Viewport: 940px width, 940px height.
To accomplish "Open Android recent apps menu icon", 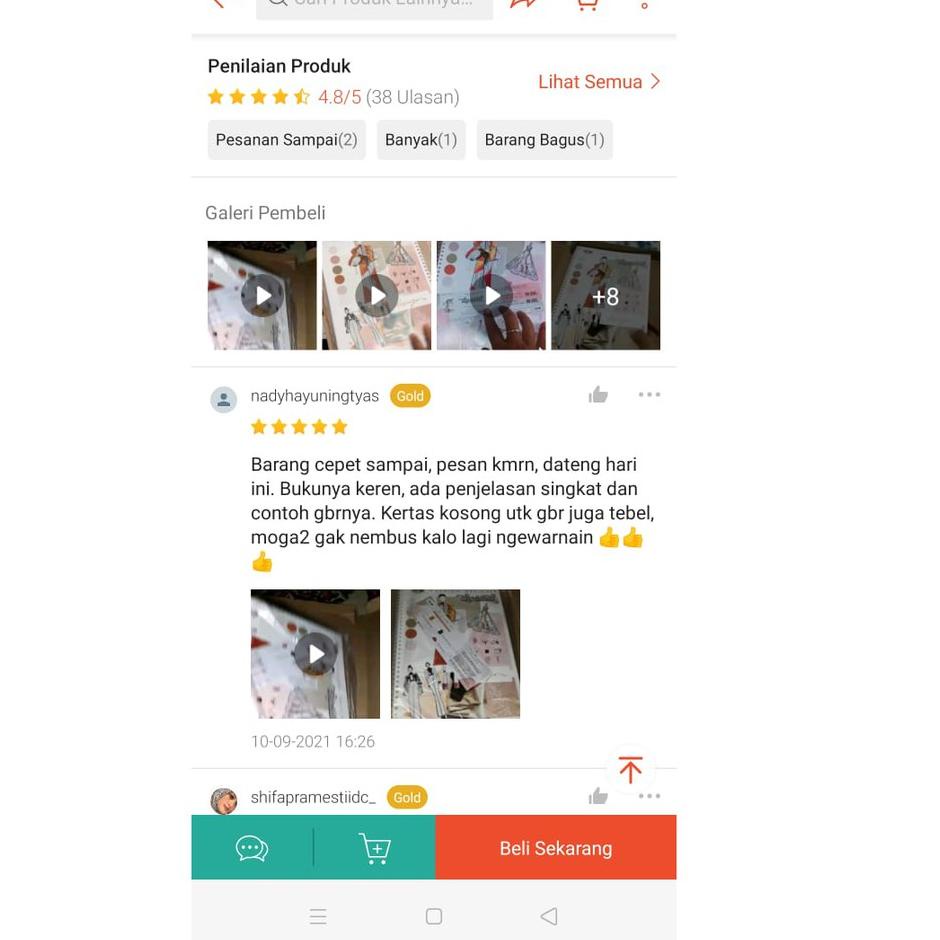I will click(x=318, y=916).
